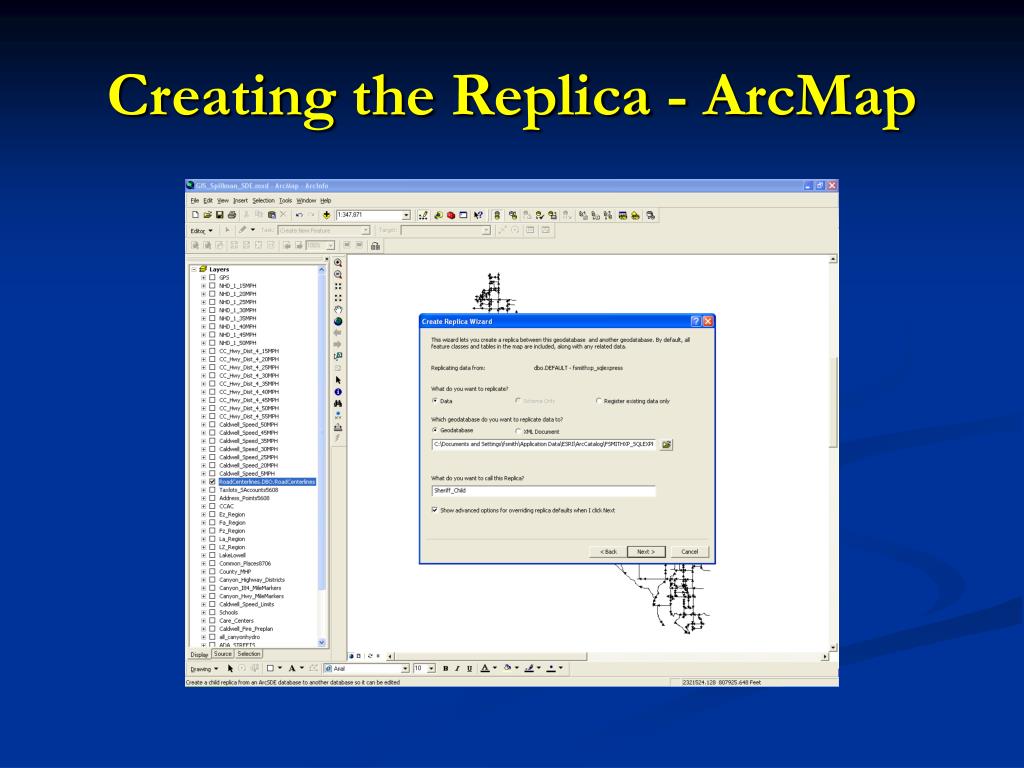The image size is (1024, 768).
Task: Click the folder browse icon beside geodatabase path
Action: pos(666,445)
